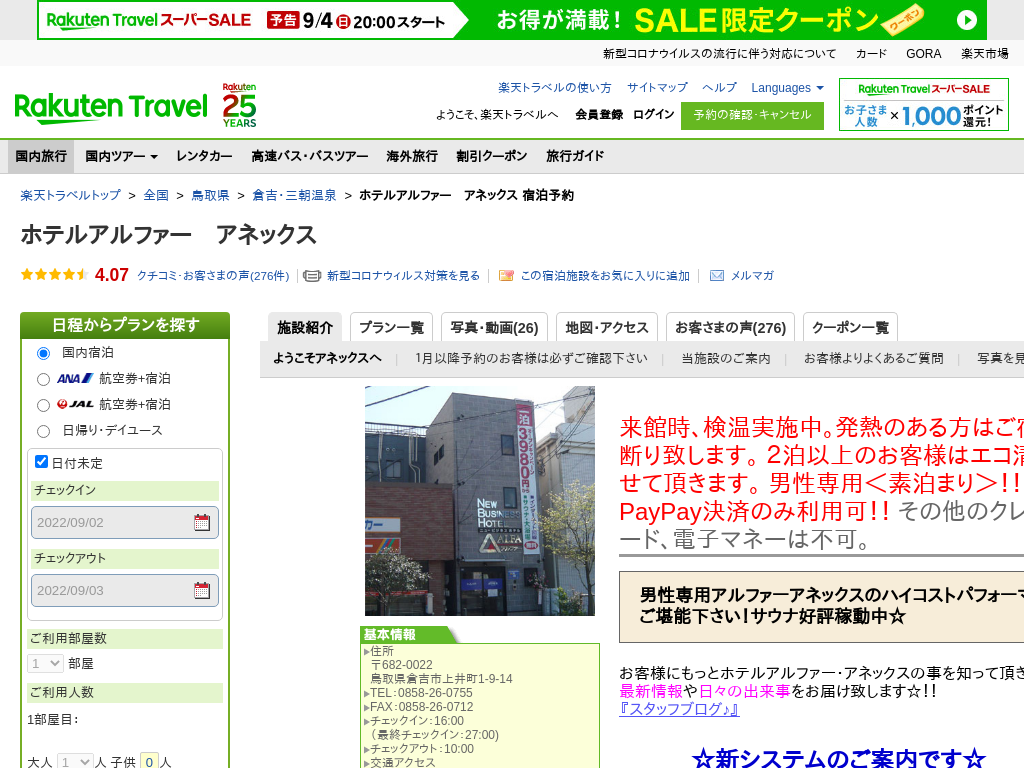The height and width of the screenshot is (768, 1024).
Task: Open the 地図・アクセス tab
Action: point(607,327)
